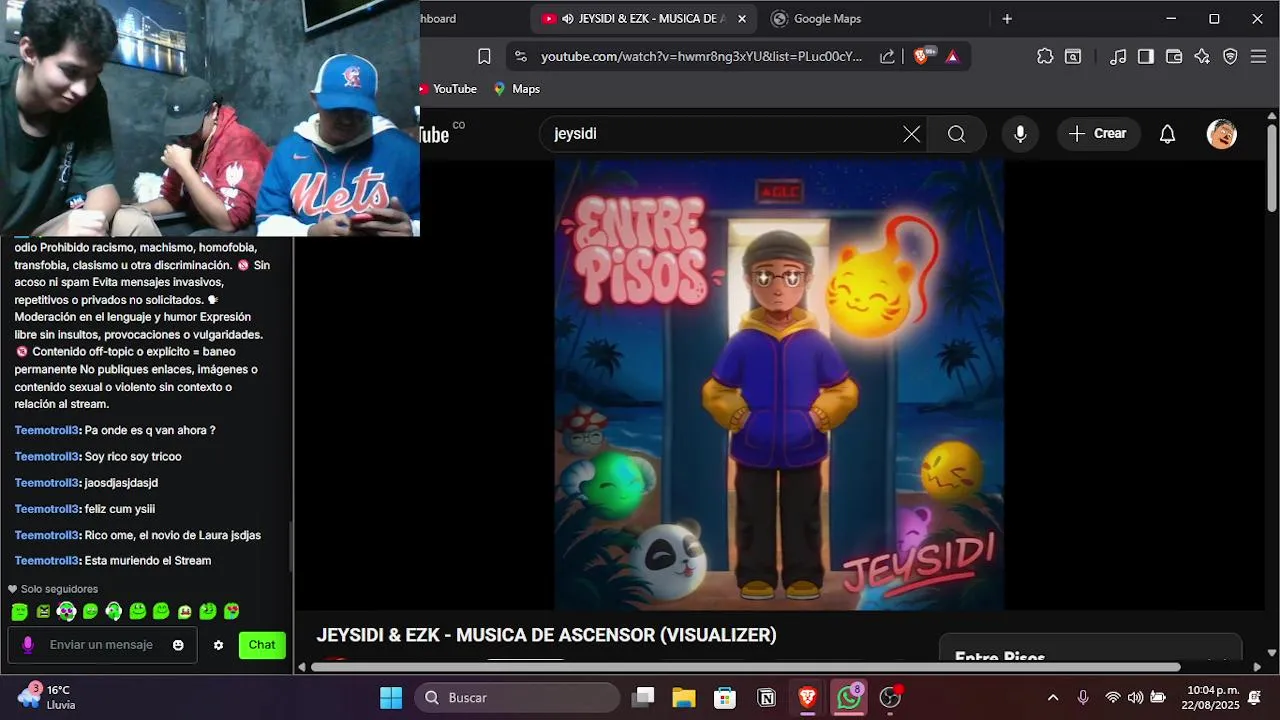Open the tab search toolbar icon
Screen dimensions: 1280x720
(x=1073, y=57)
